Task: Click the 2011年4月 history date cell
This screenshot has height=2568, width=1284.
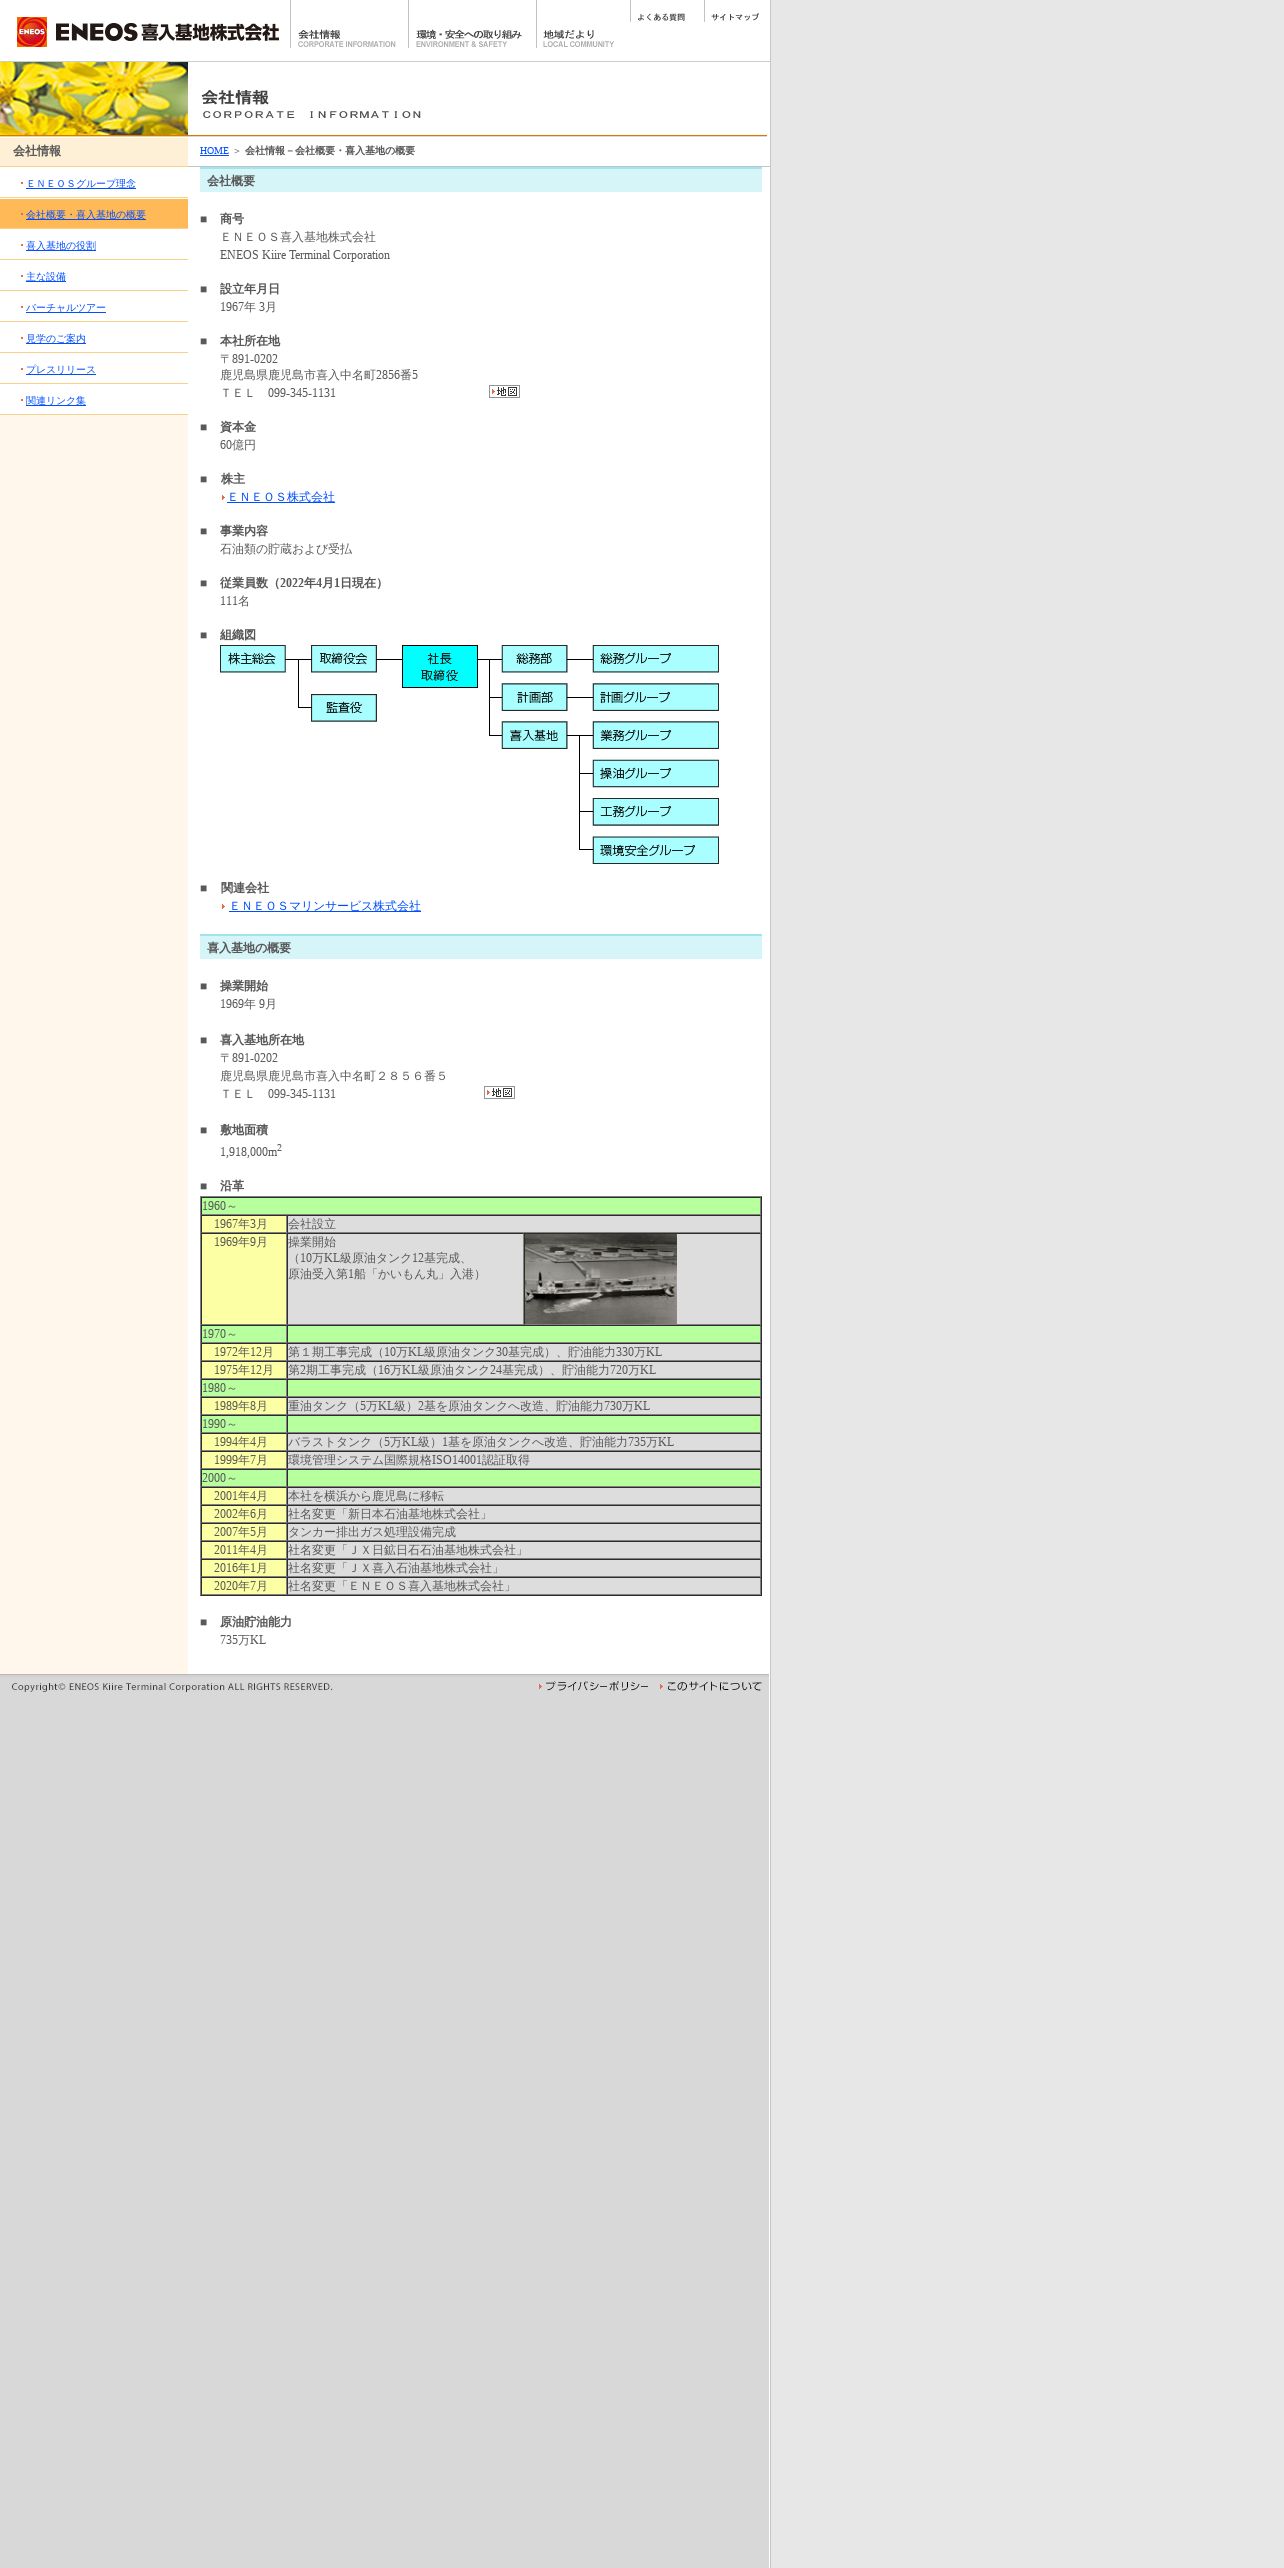Action: point(244,1550)
